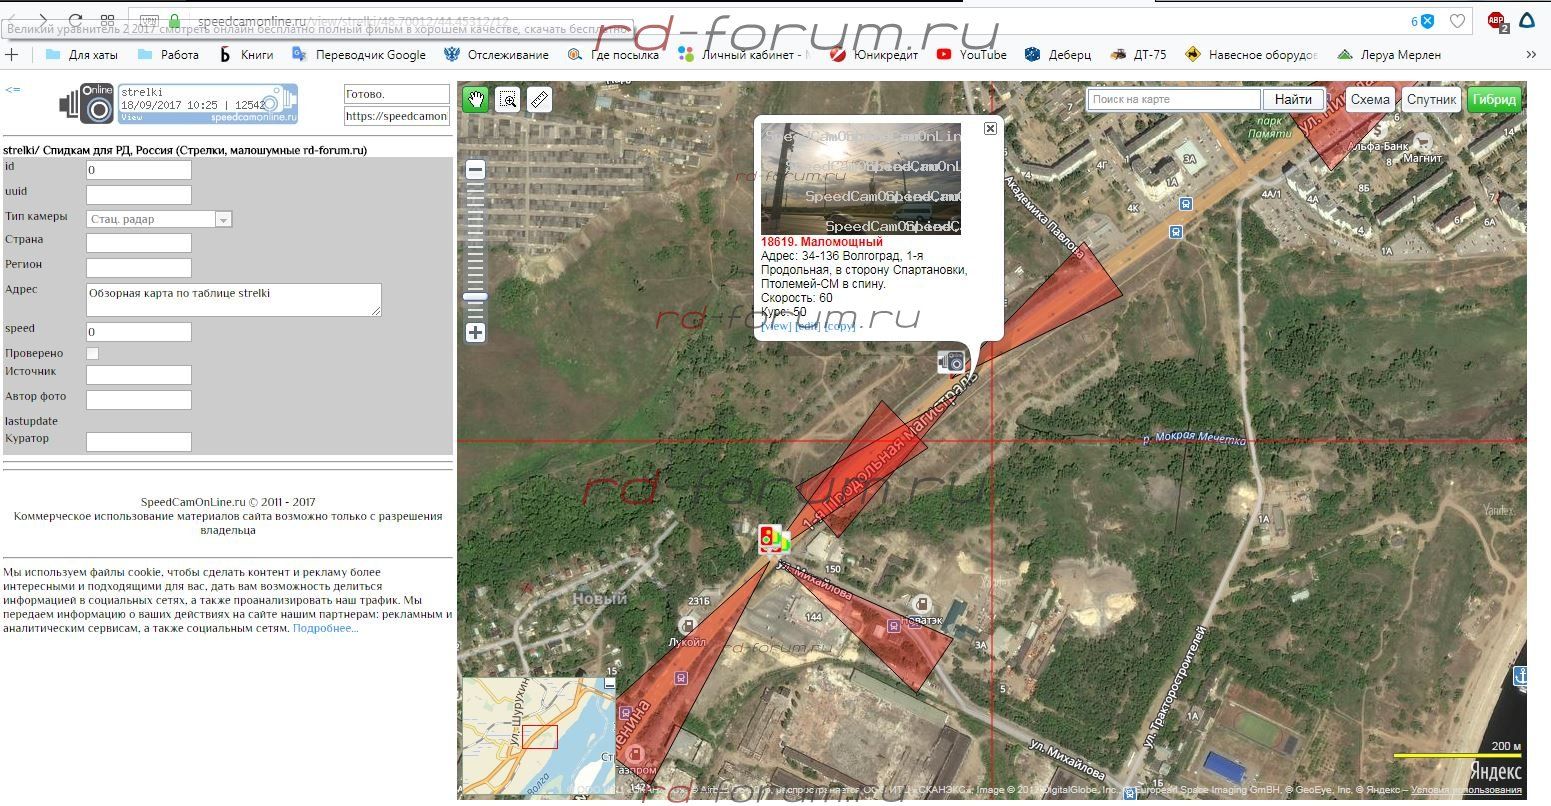Expand hidden bookmarks with the double-chevron
Viewport: 1551px width, 806px height.
(1530, 55)
